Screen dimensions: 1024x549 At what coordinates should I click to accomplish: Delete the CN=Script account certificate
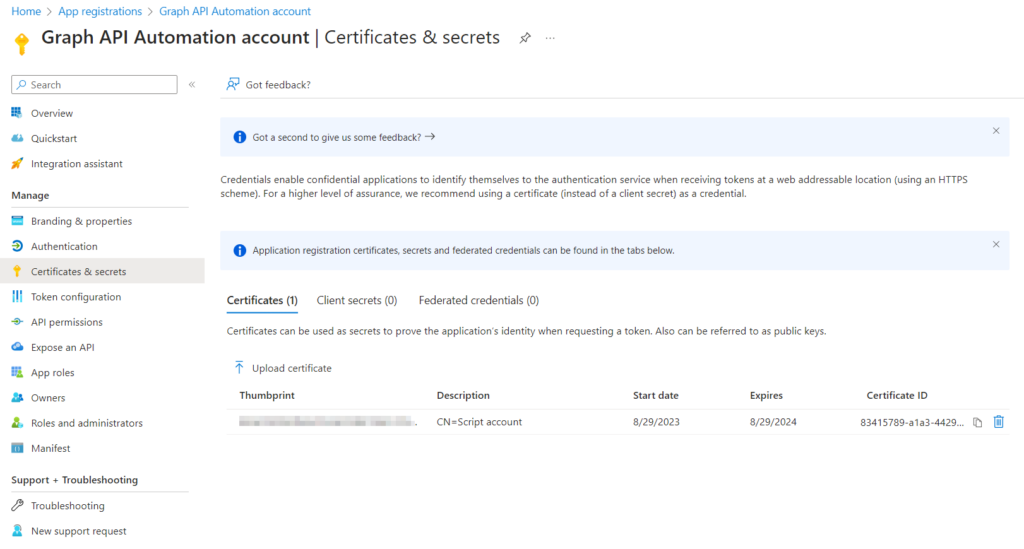(999, 422)
